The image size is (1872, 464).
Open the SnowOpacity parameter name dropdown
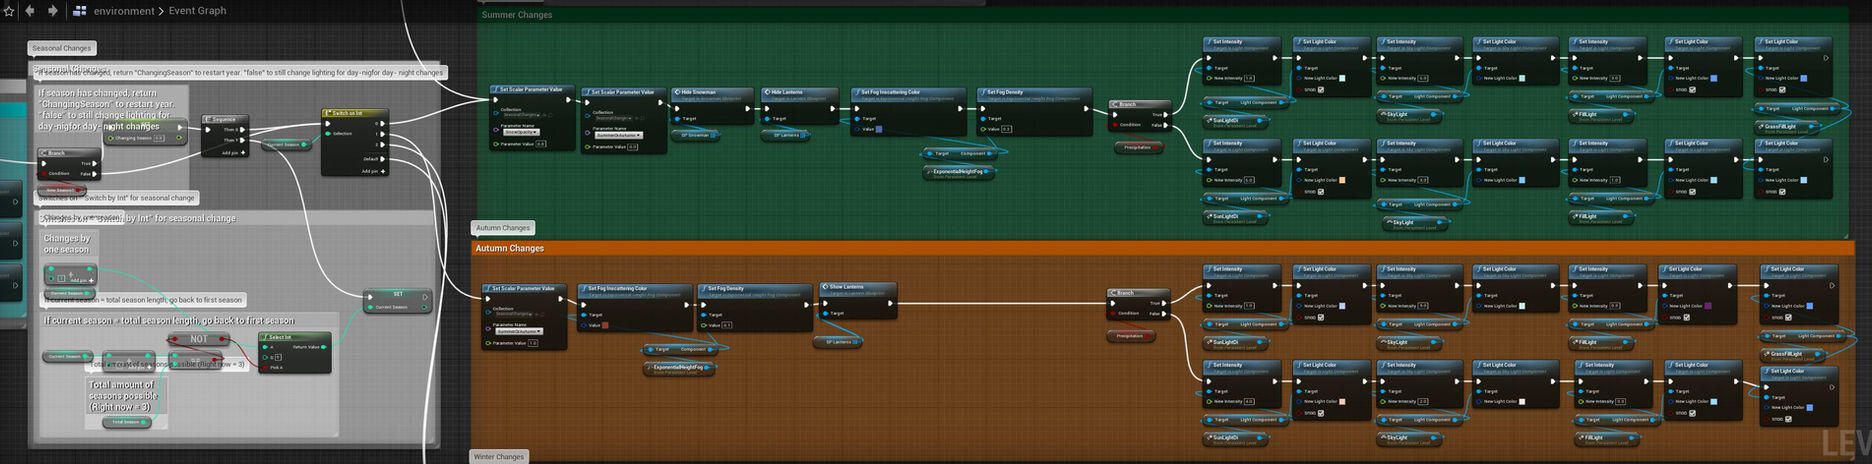coord(521,132)
